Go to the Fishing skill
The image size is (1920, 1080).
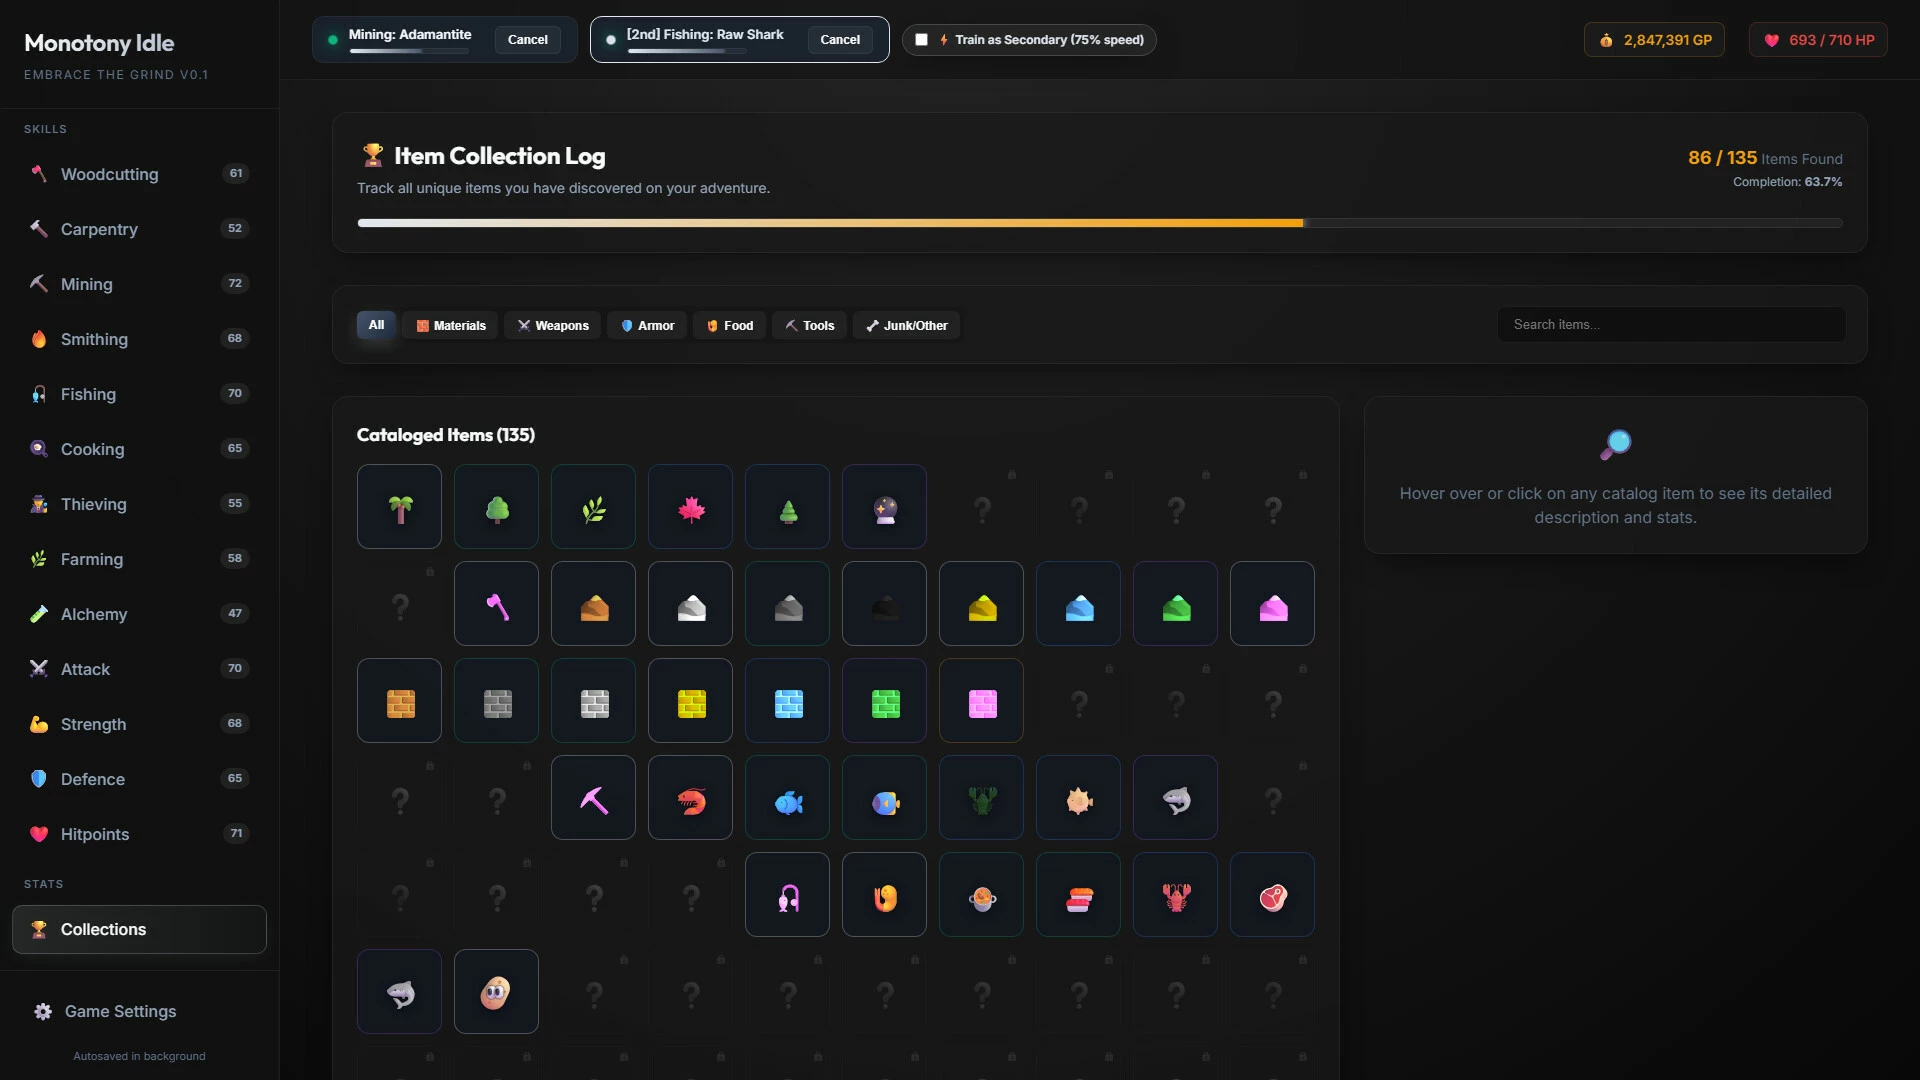pos(139,394)
